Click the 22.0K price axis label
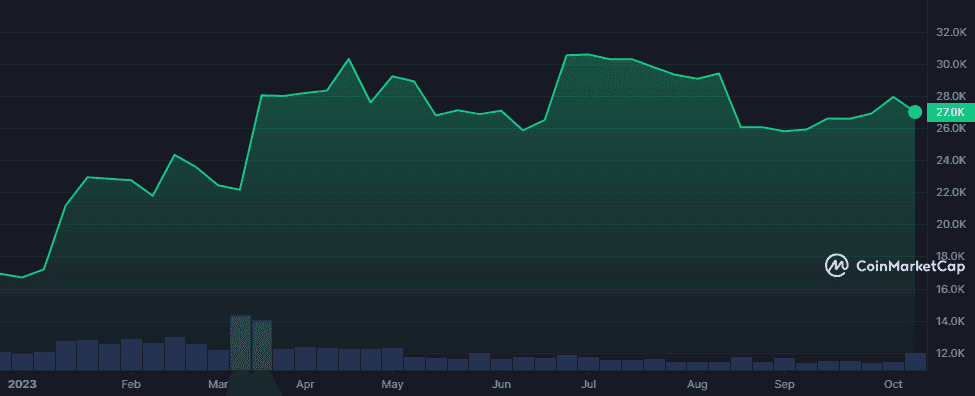The image size is (975, 396). click(x=950, y=192)
